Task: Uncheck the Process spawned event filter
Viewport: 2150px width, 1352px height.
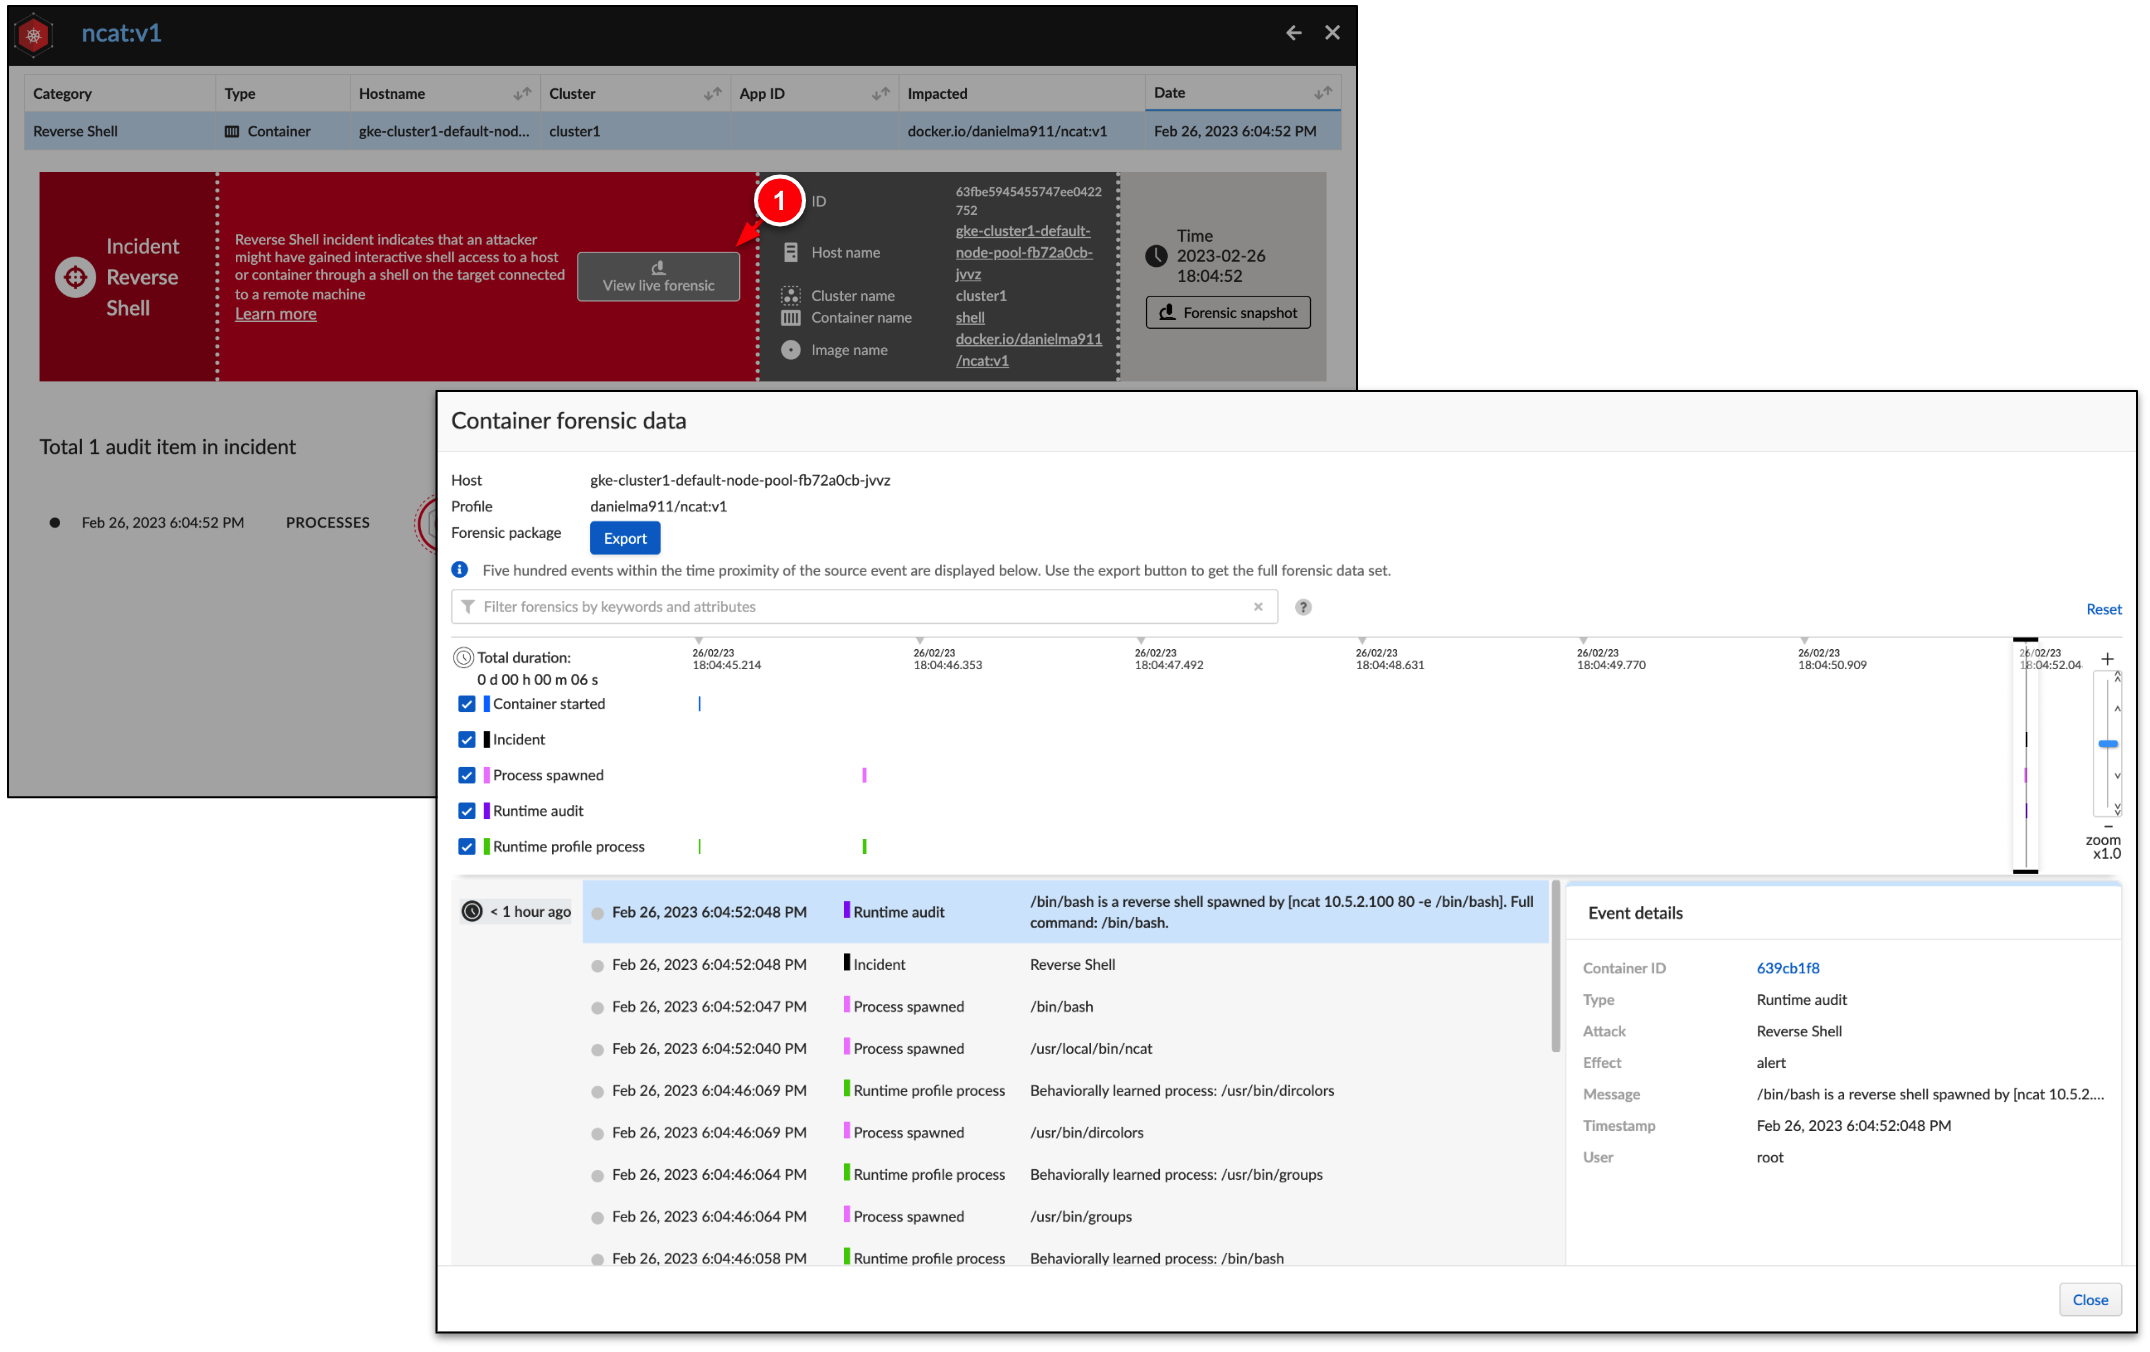Action: (x=467, y=775)
